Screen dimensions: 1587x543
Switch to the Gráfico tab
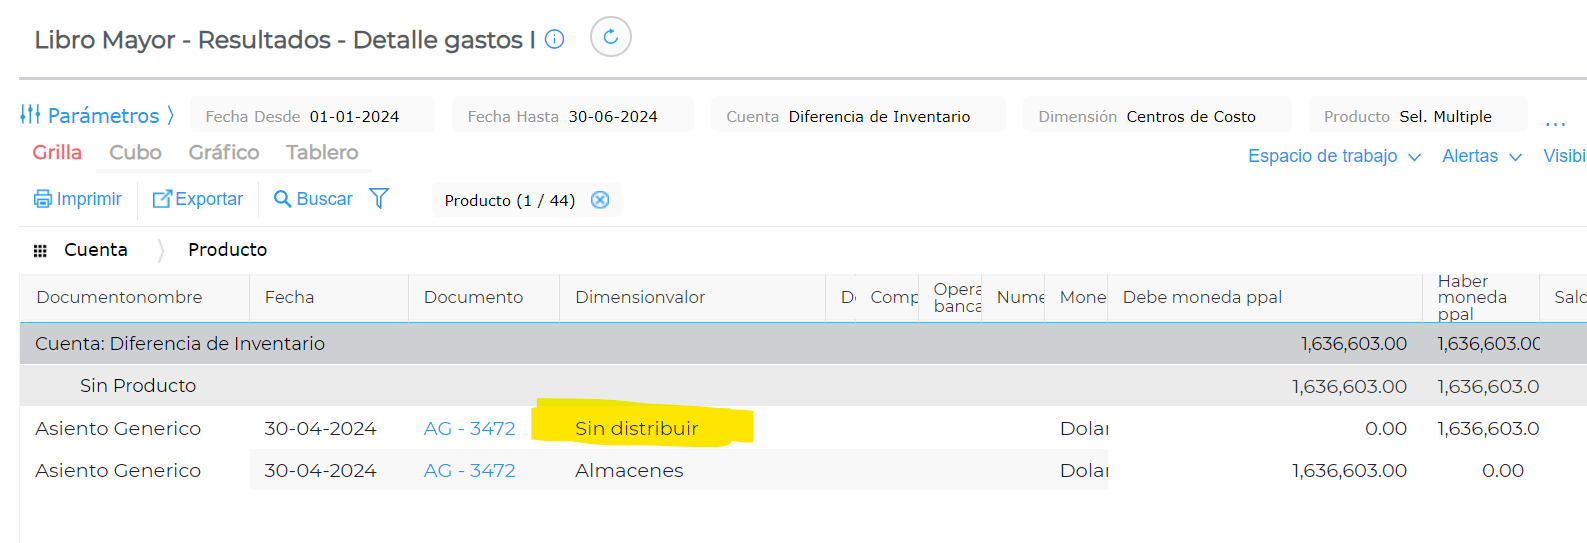click(x=224, y=152)
